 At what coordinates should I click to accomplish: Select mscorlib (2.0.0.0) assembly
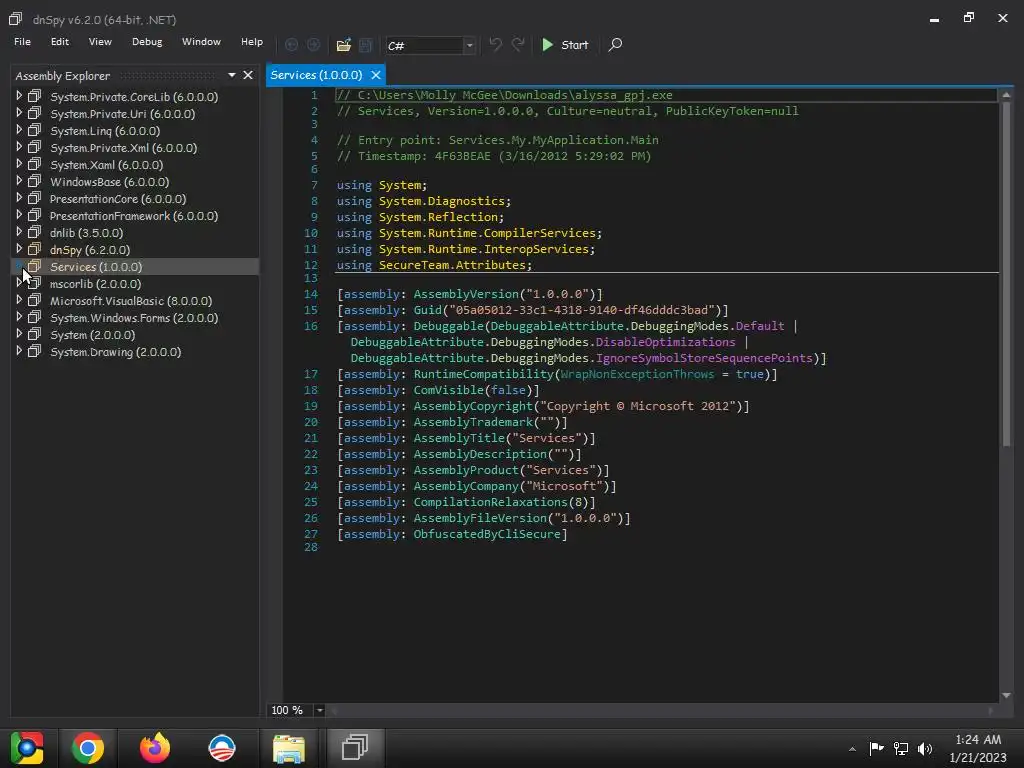pos(95,283)
